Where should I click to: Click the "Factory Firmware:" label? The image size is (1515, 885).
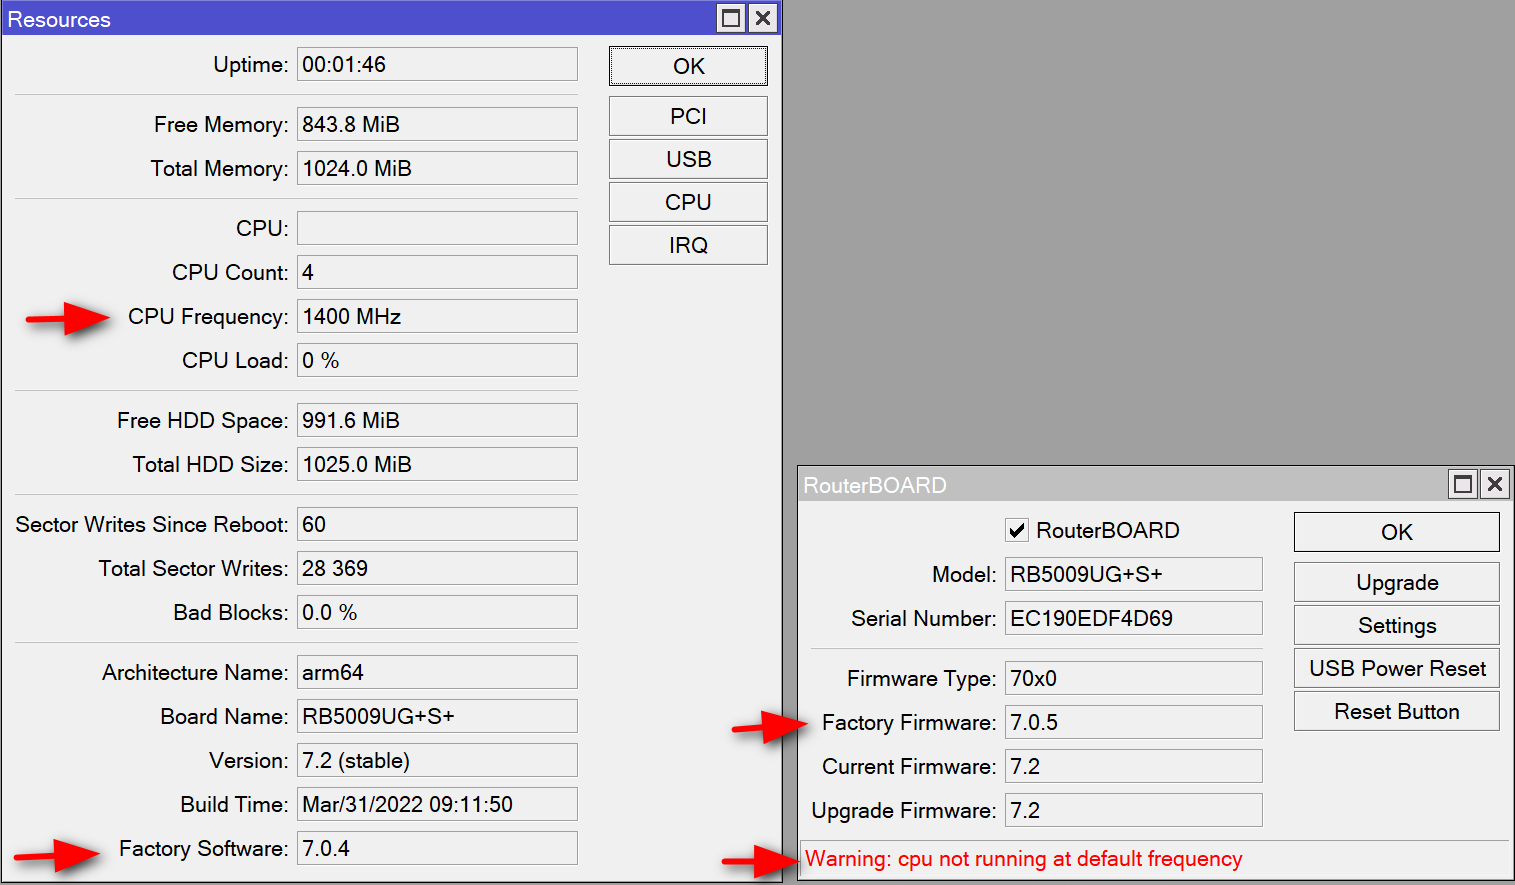coord(909,722)
